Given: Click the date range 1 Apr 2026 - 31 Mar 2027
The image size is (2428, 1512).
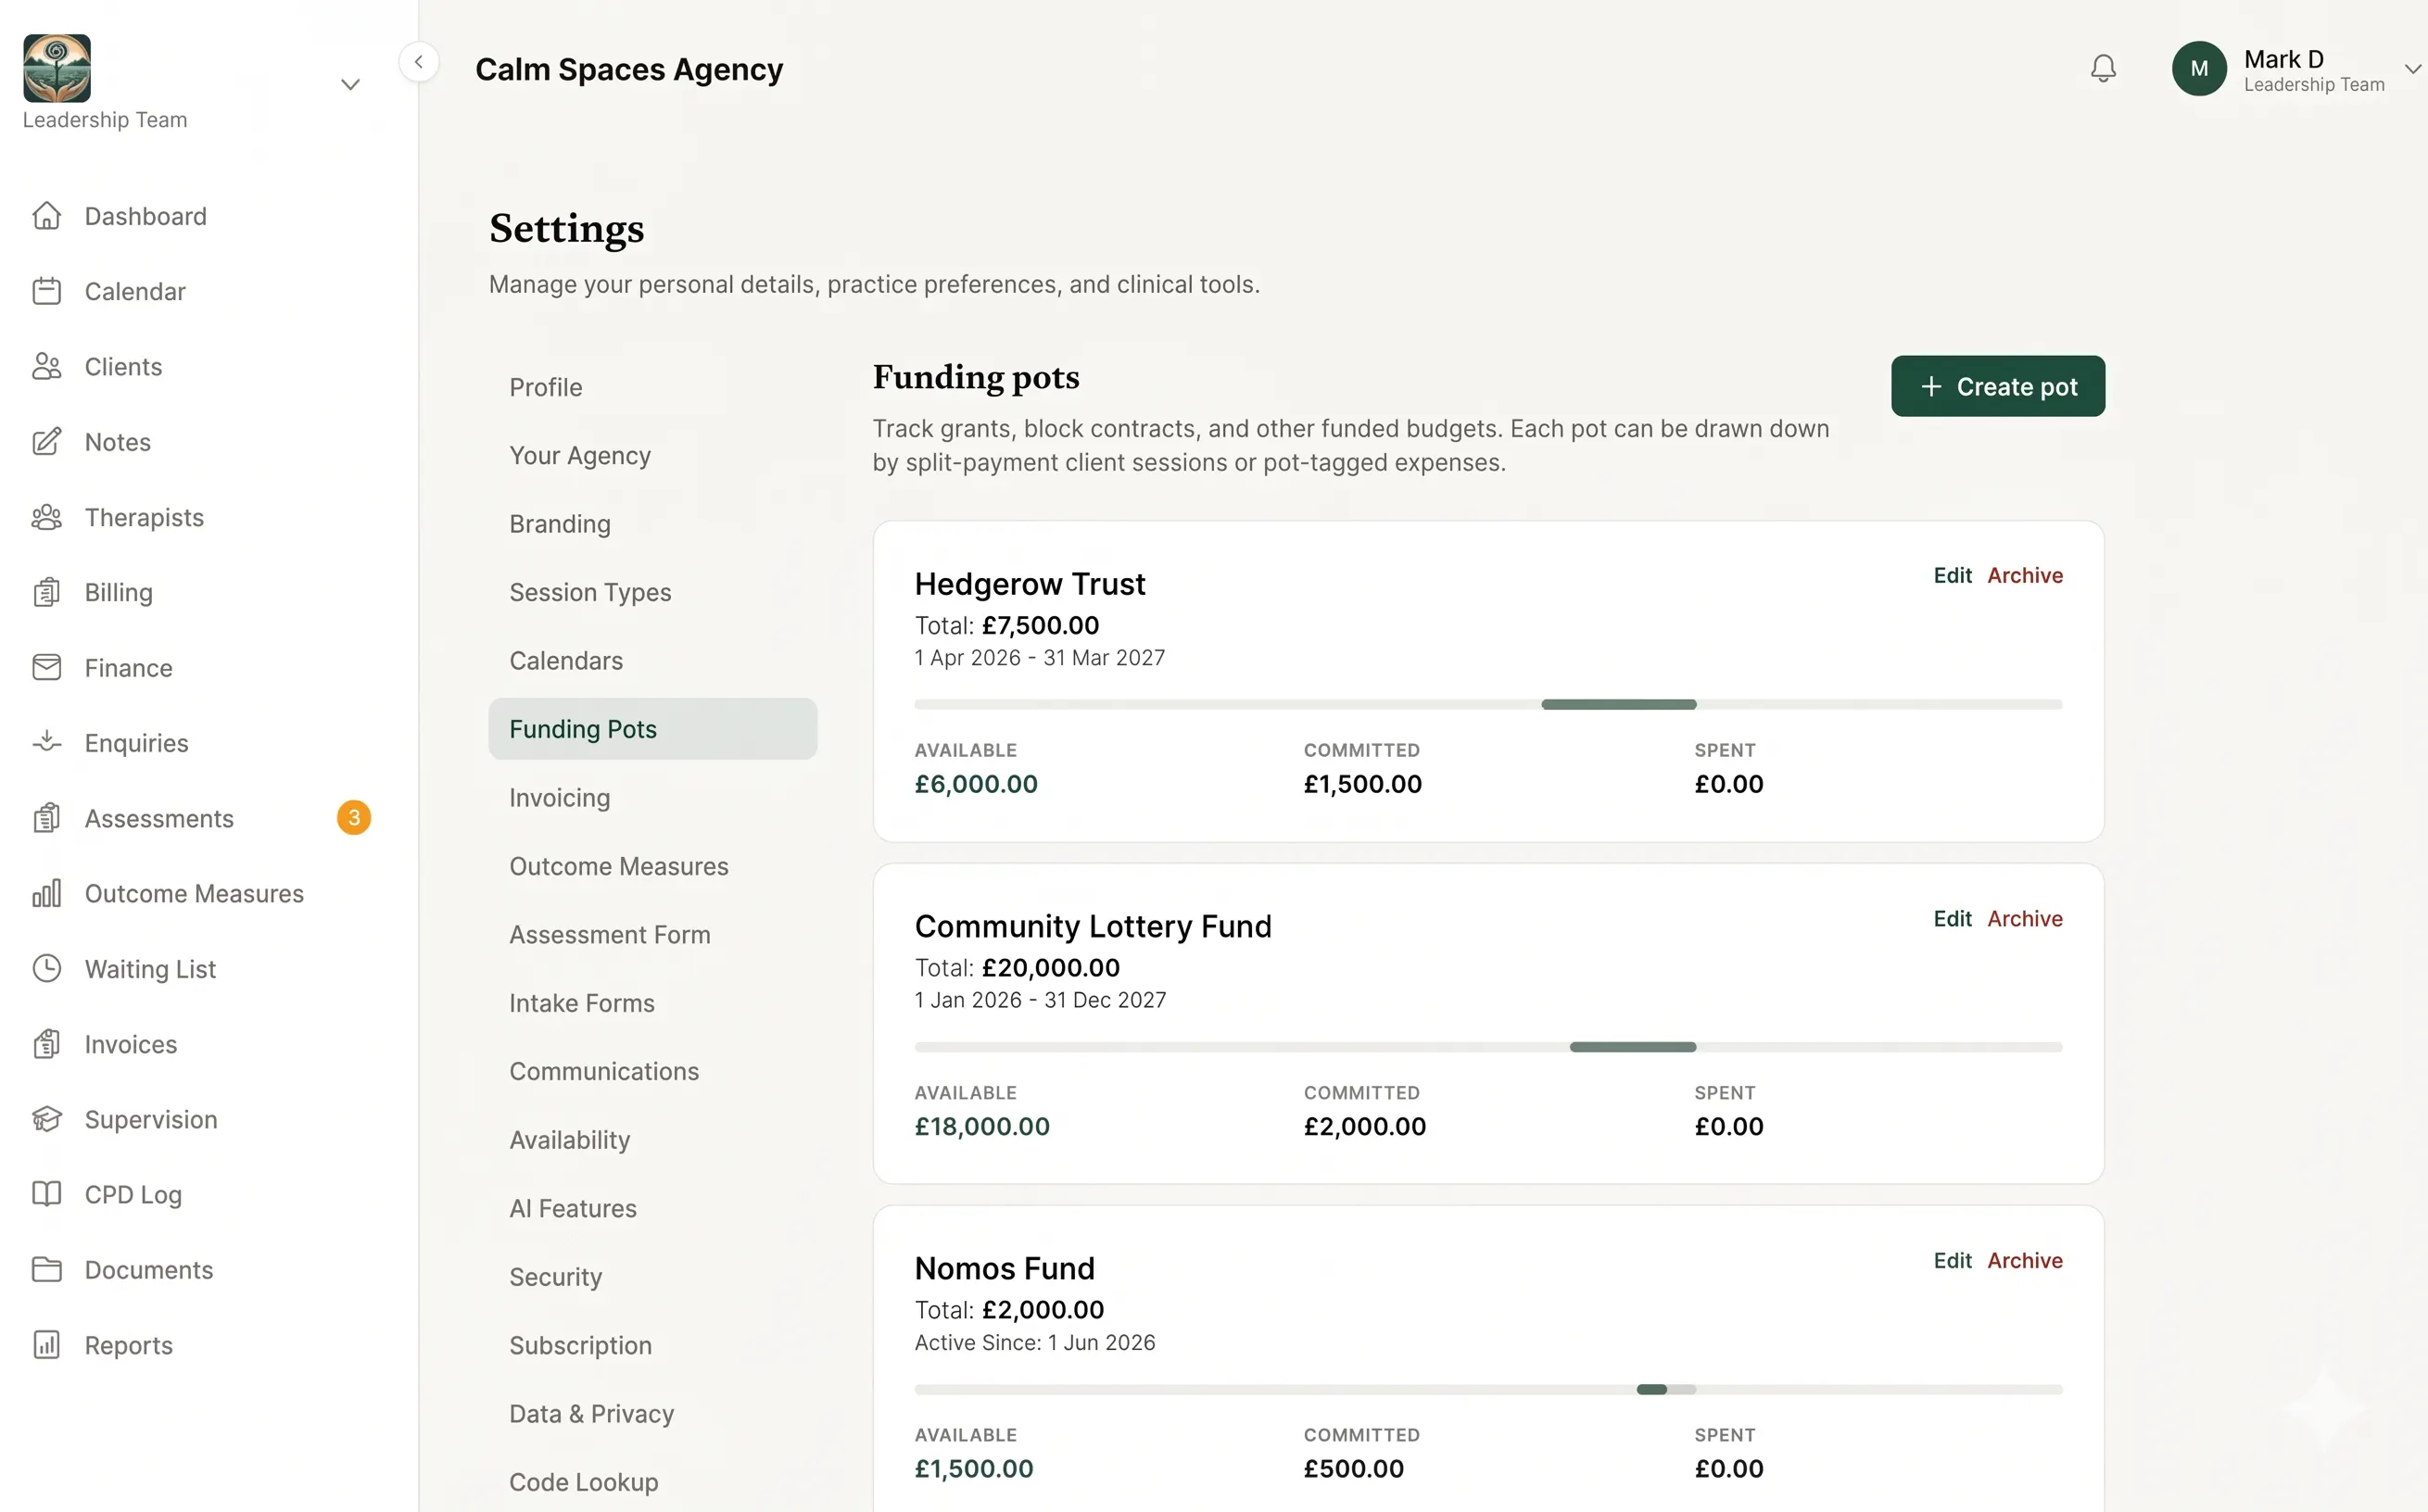Looking at the screenshot, I should click(x=1040, y=657).
